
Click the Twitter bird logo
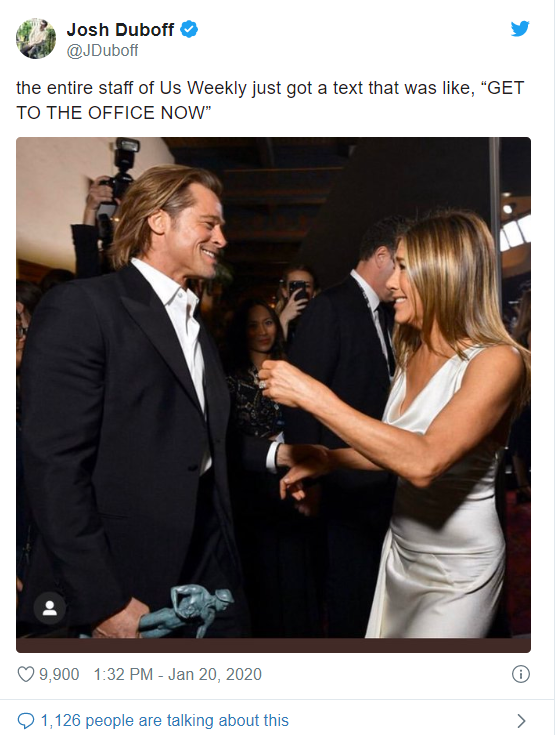coord(520,29)
